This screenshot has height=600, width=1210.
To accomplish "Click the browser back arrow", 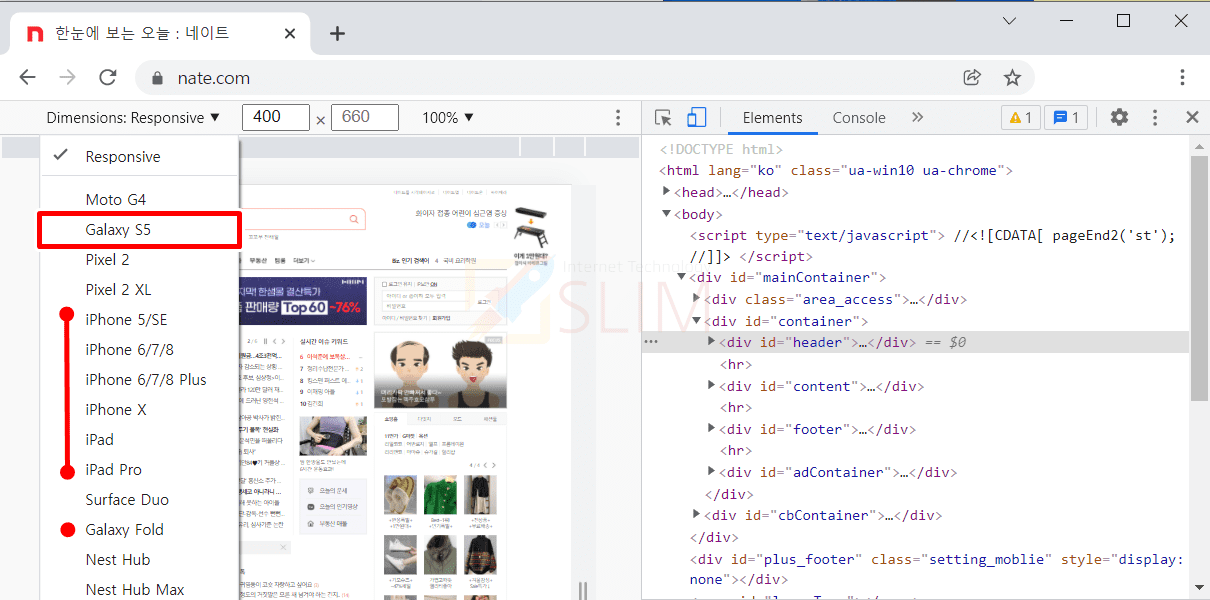I will 28,78.
